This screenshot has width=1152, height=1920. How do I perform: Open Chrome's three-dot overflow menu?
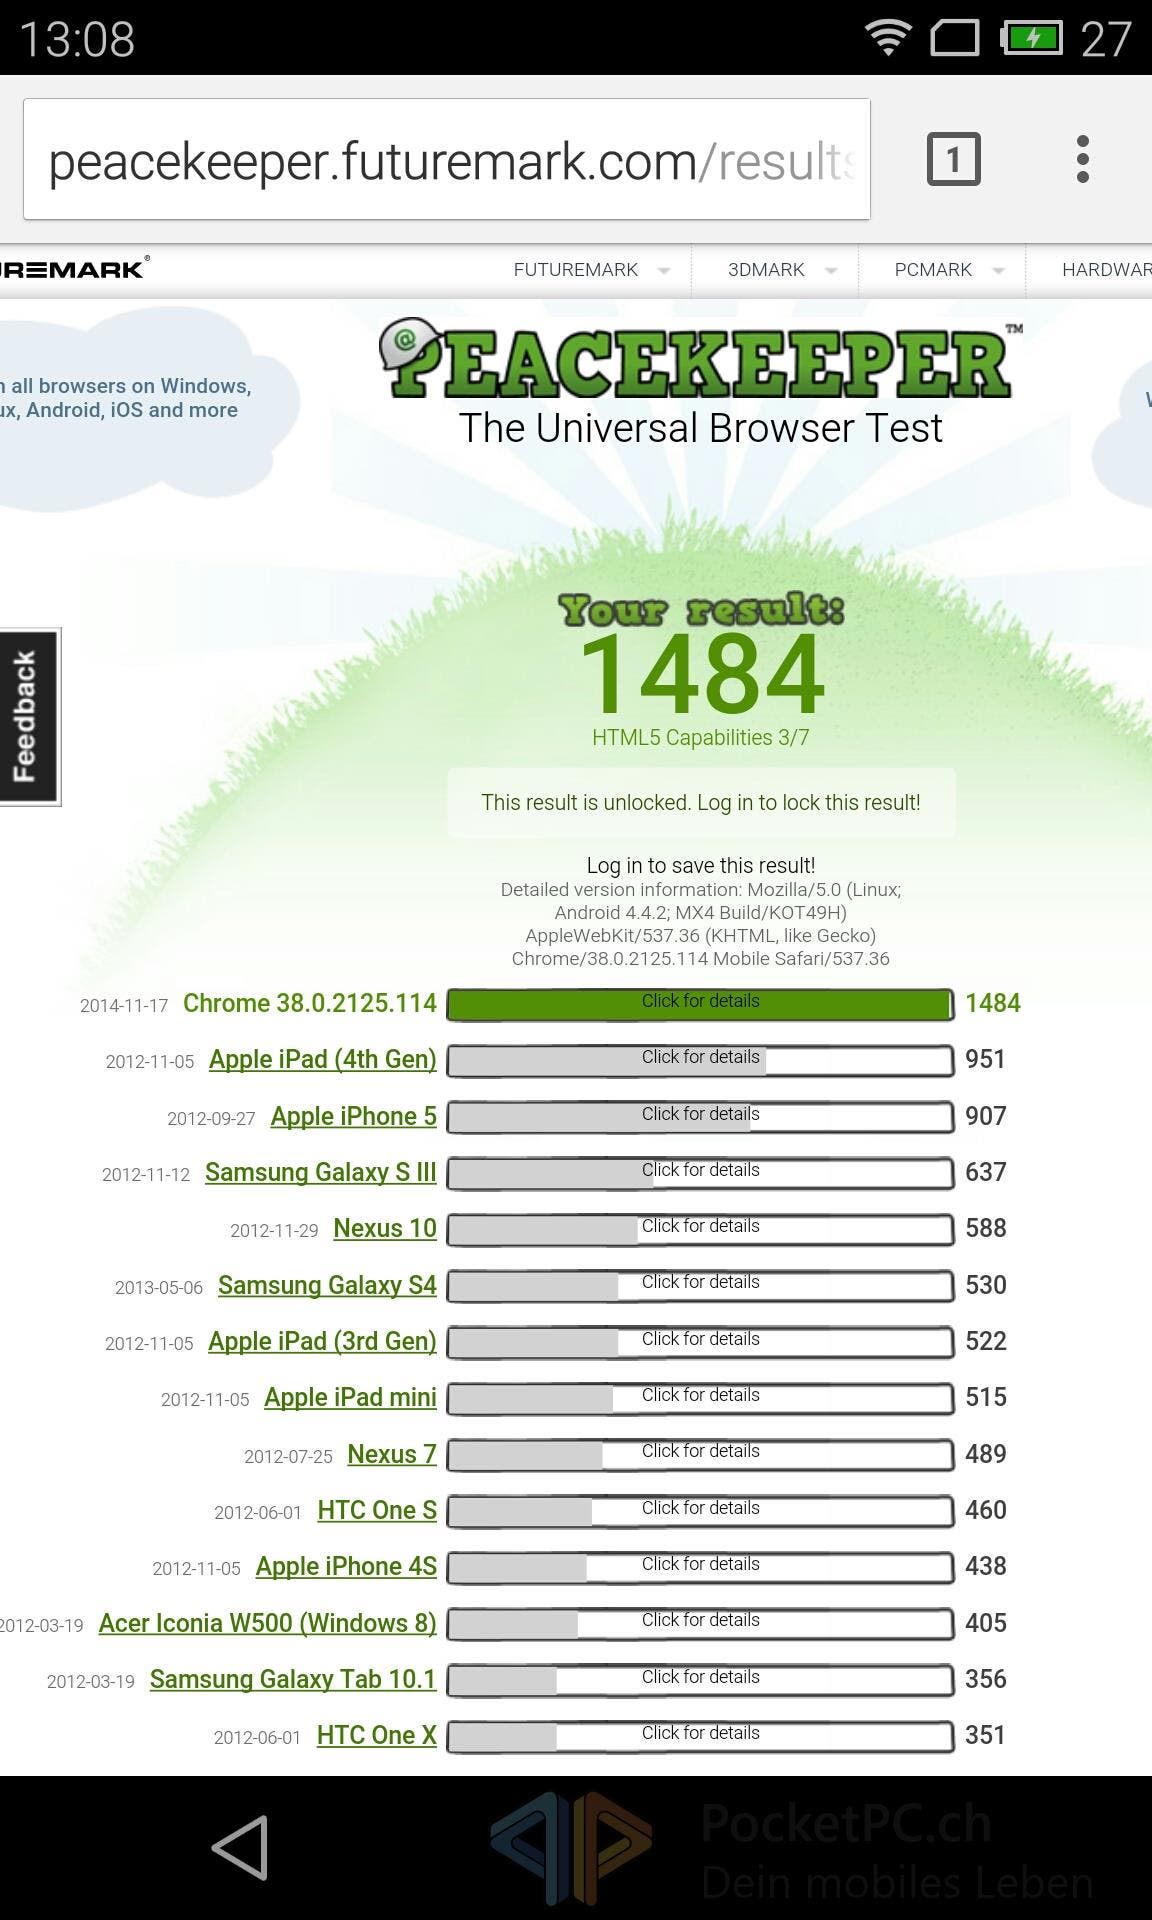click(x=1082, y=159)
